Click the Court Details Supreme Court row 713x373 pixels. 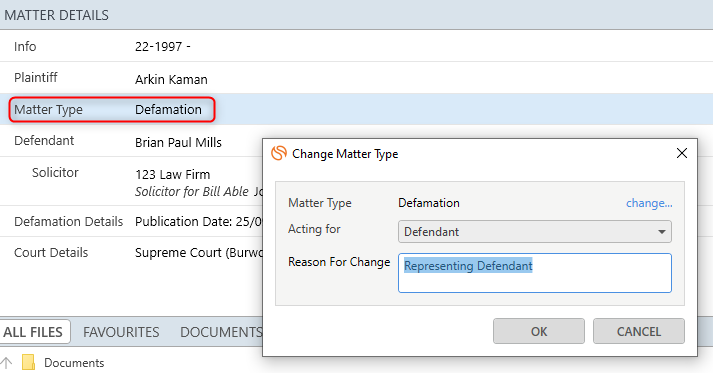131,252
